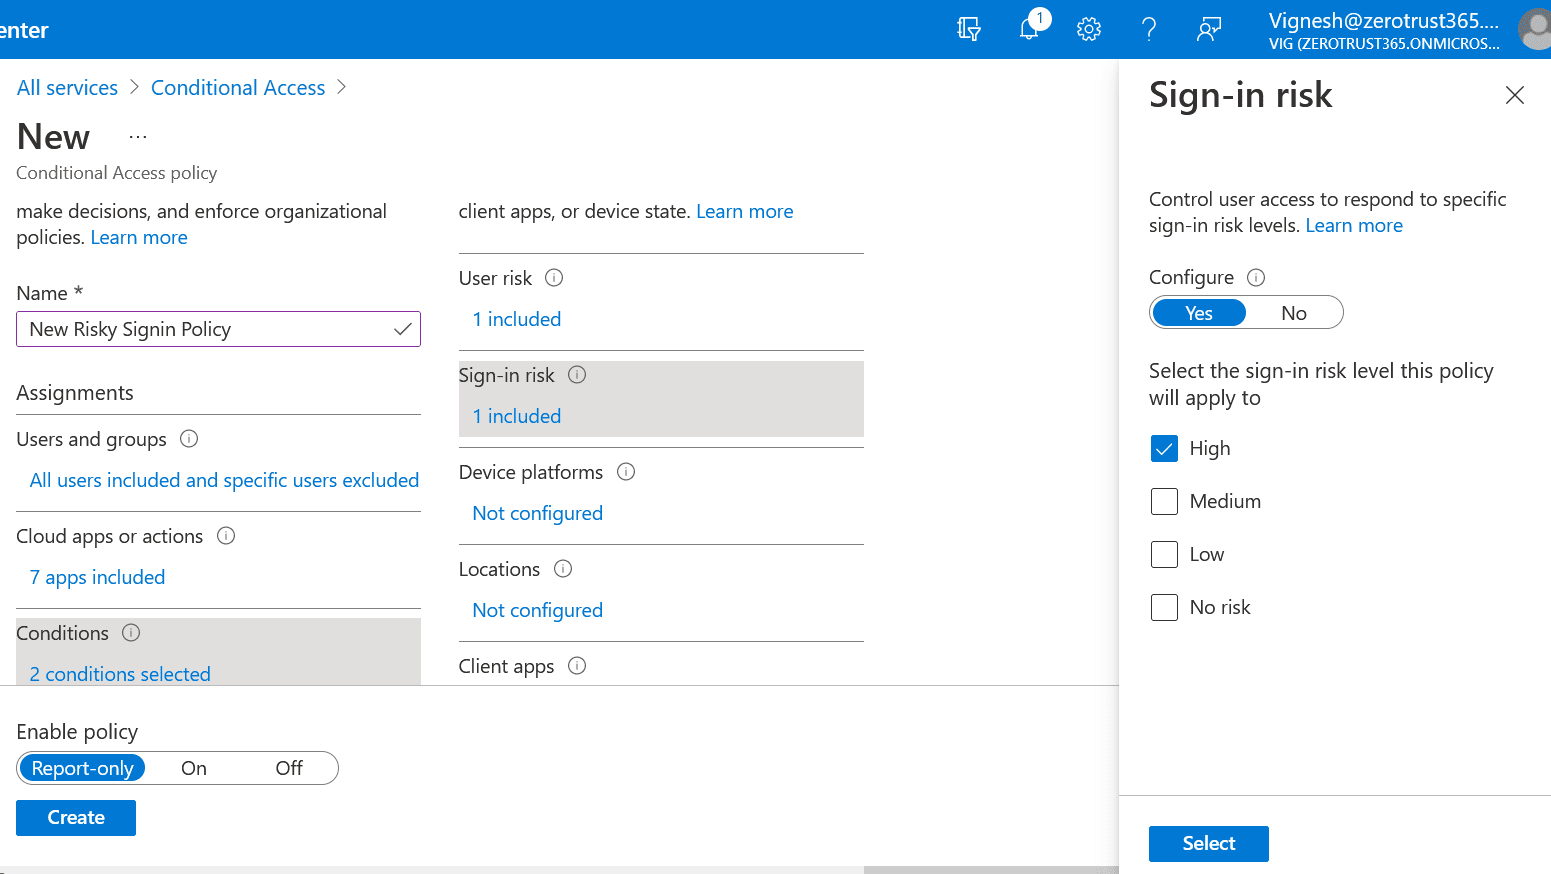1551x874 pixels.
Task: Click the Select button
Action: click(x=1209, y=843)
